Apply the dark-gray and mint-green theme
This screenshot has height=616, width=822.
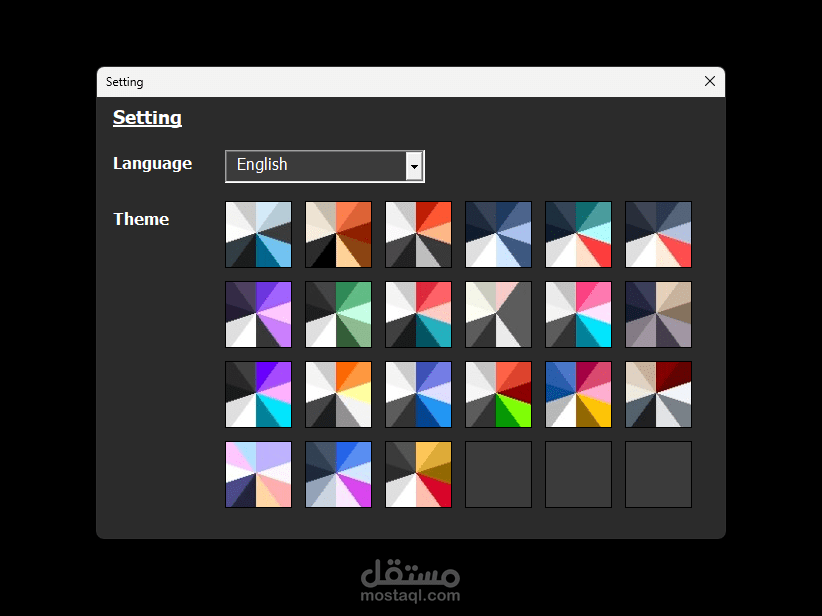click(338, 315)
